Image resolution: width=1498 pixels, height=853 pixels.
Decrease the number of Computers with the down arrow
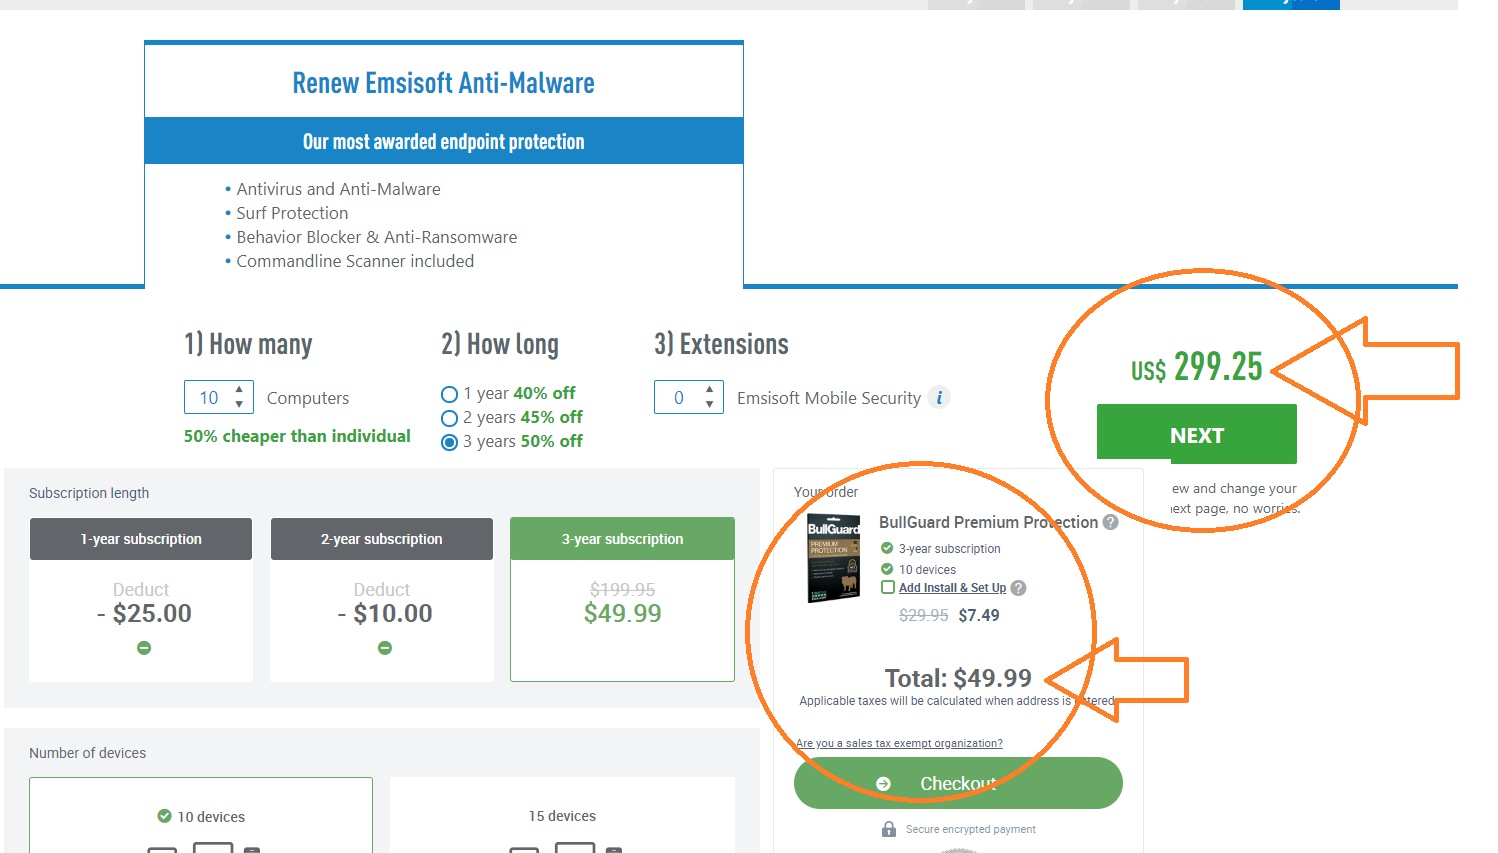point(239,404)
